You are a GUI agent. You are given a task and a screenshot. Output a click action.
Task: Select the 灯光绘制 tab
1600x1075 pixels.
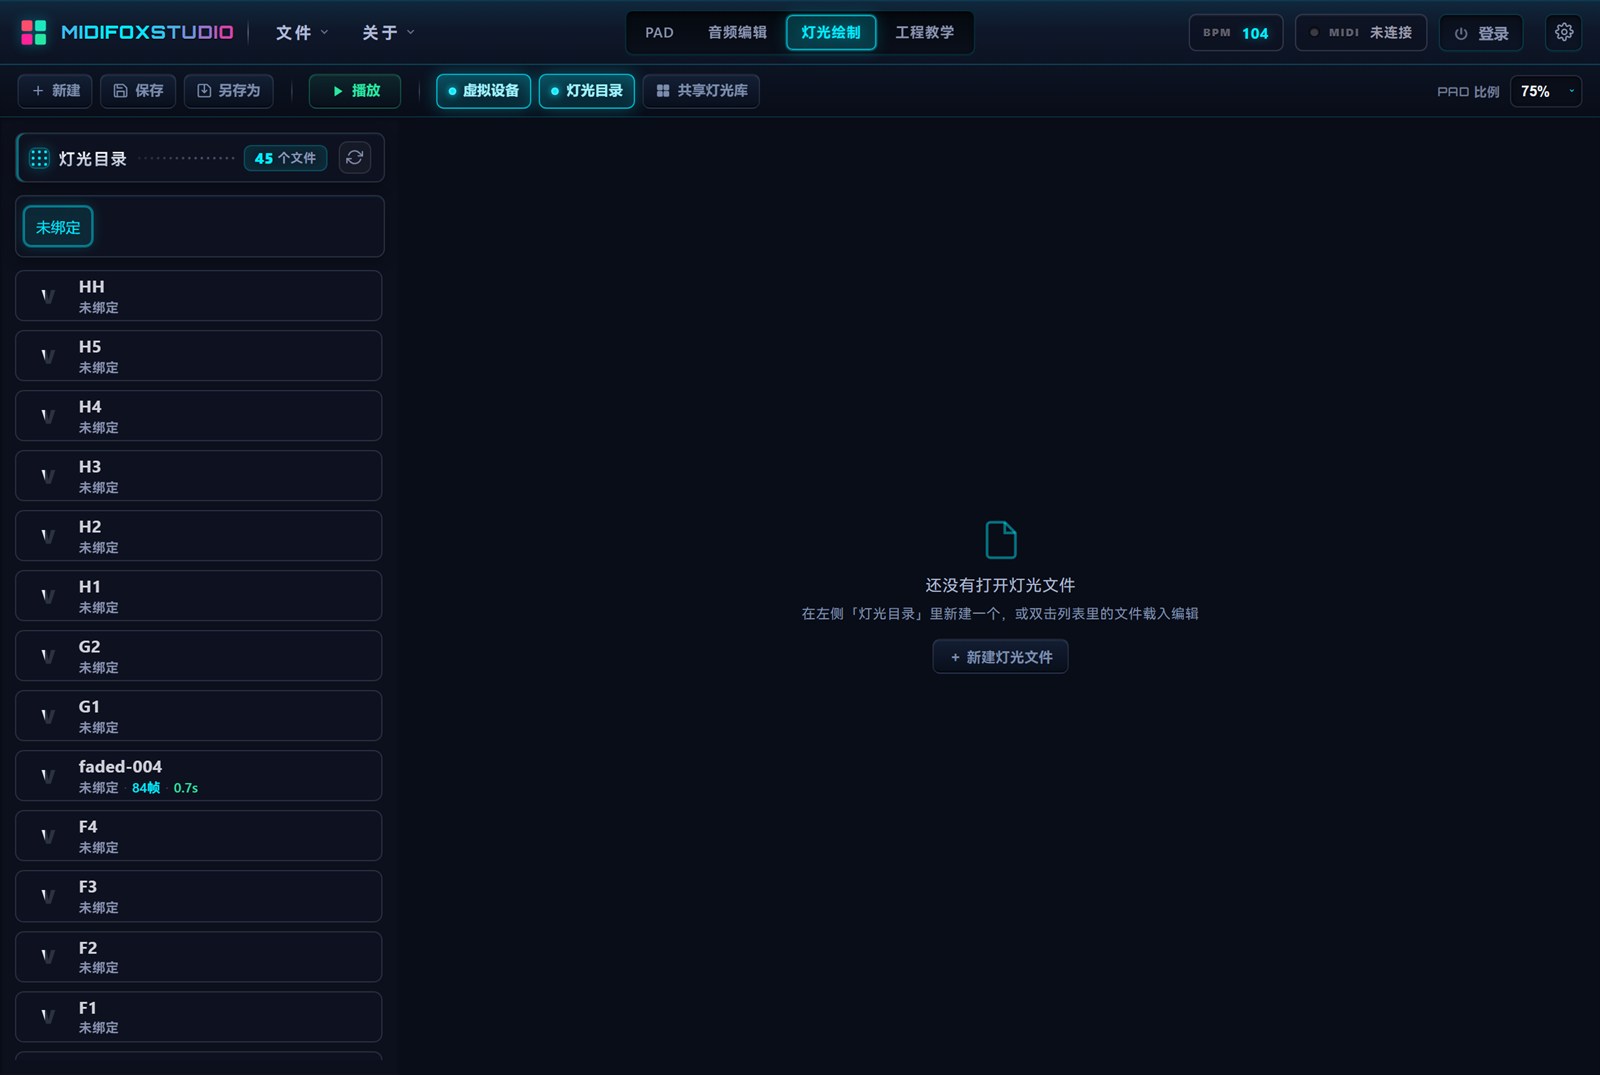831,32
